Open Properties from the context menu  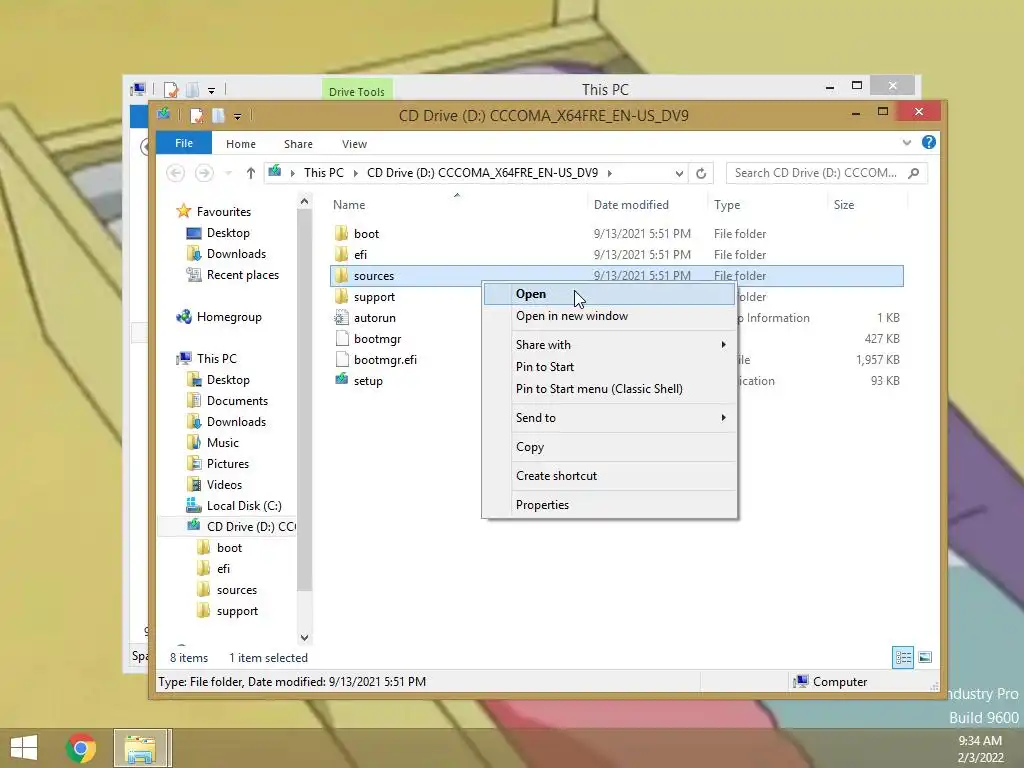click(609, 505)
